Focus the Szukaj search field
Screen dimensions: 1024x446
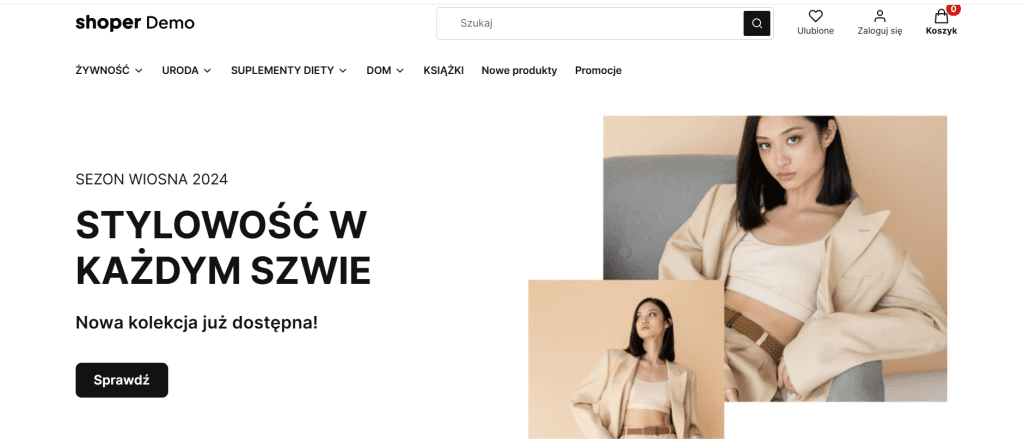pos(590,24)
